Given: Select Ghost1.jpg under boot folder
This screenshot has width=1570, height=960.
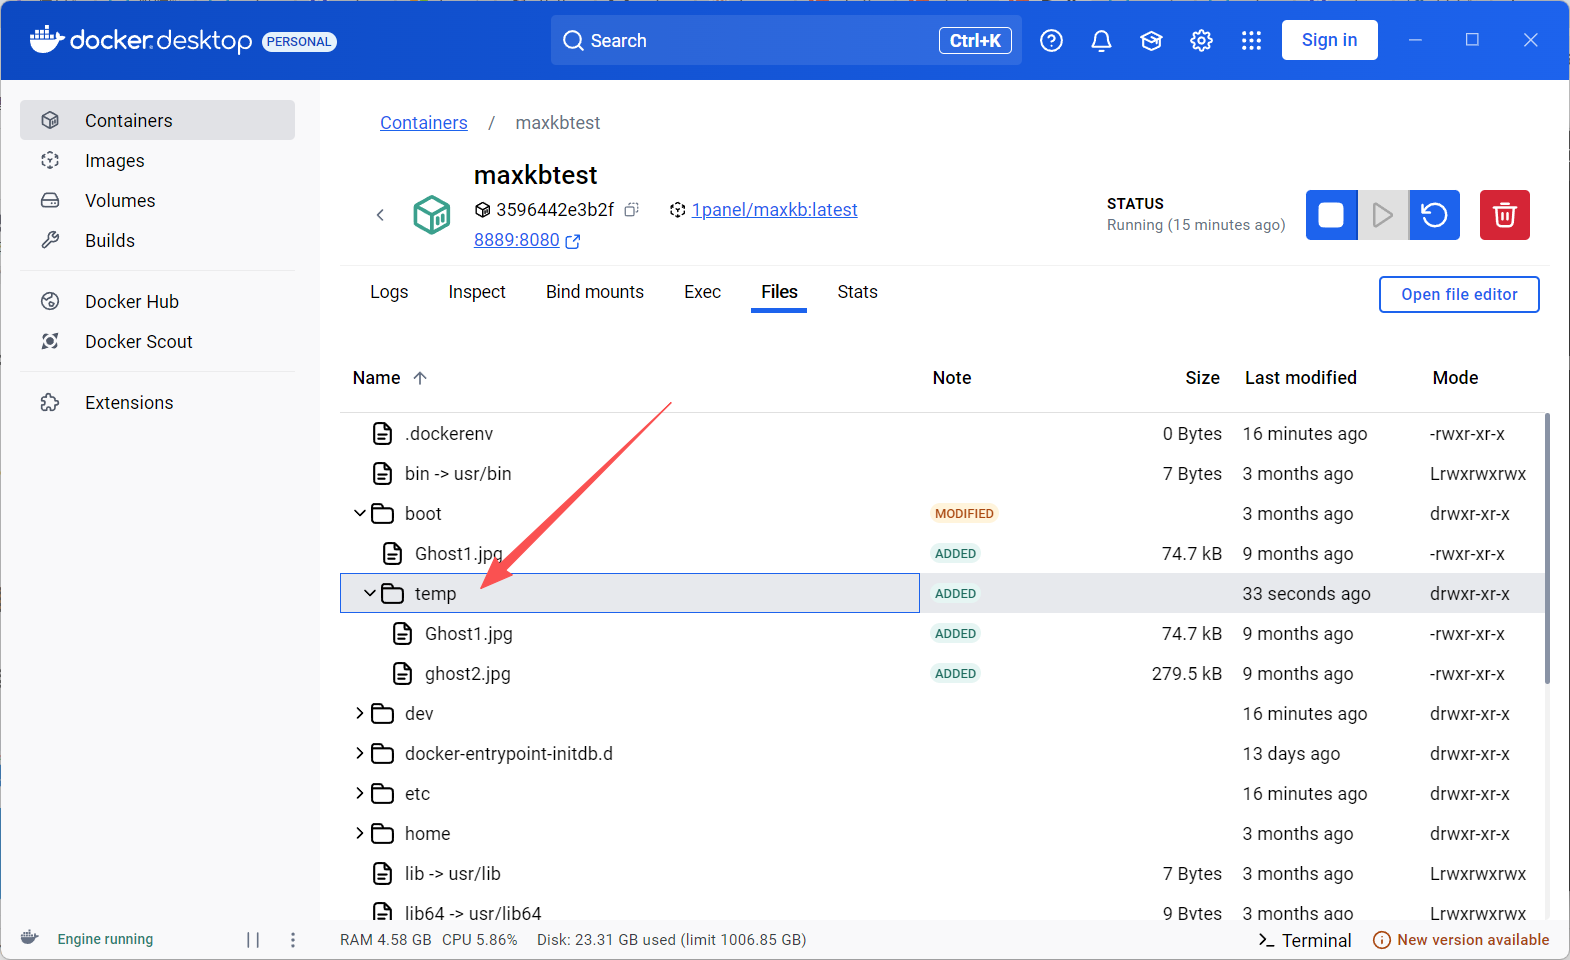Looking at the screenshot, I should pos(943,553).
